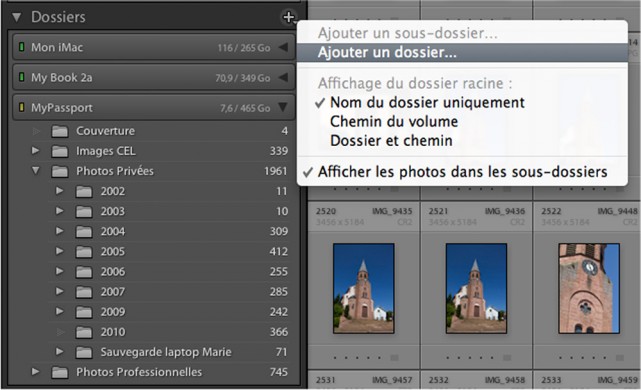
Task: Click the yellow status indicator on MyPassport
Action: [22, 108]
